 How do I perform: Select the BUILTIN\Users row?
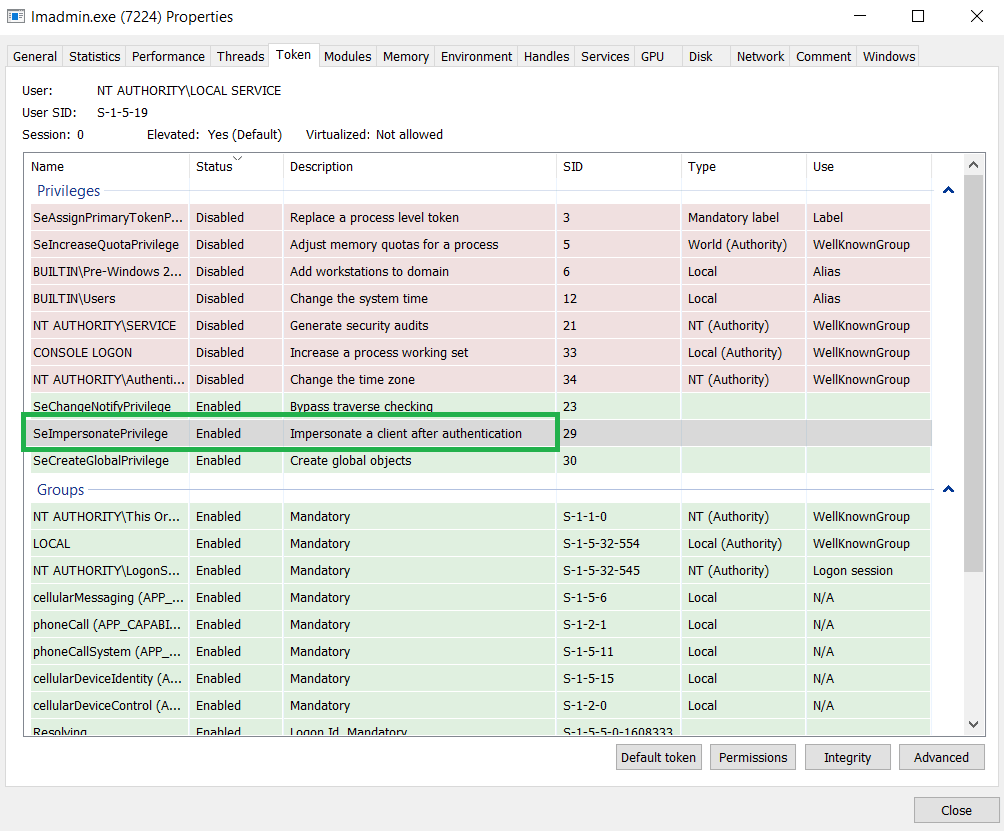tap(481, 298)
